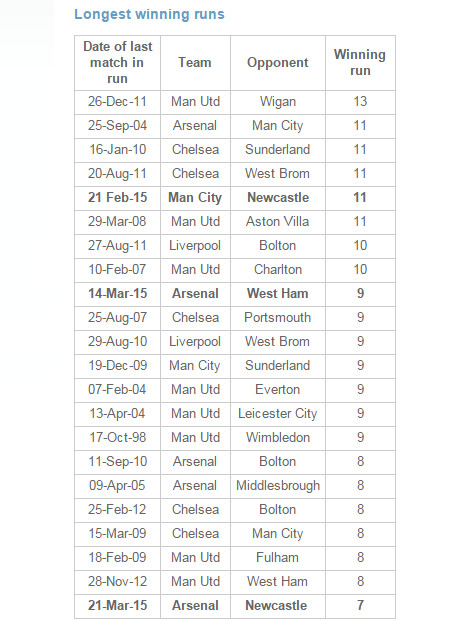Select the Date of last match column header
467x623 pixels.
point(117,63)
